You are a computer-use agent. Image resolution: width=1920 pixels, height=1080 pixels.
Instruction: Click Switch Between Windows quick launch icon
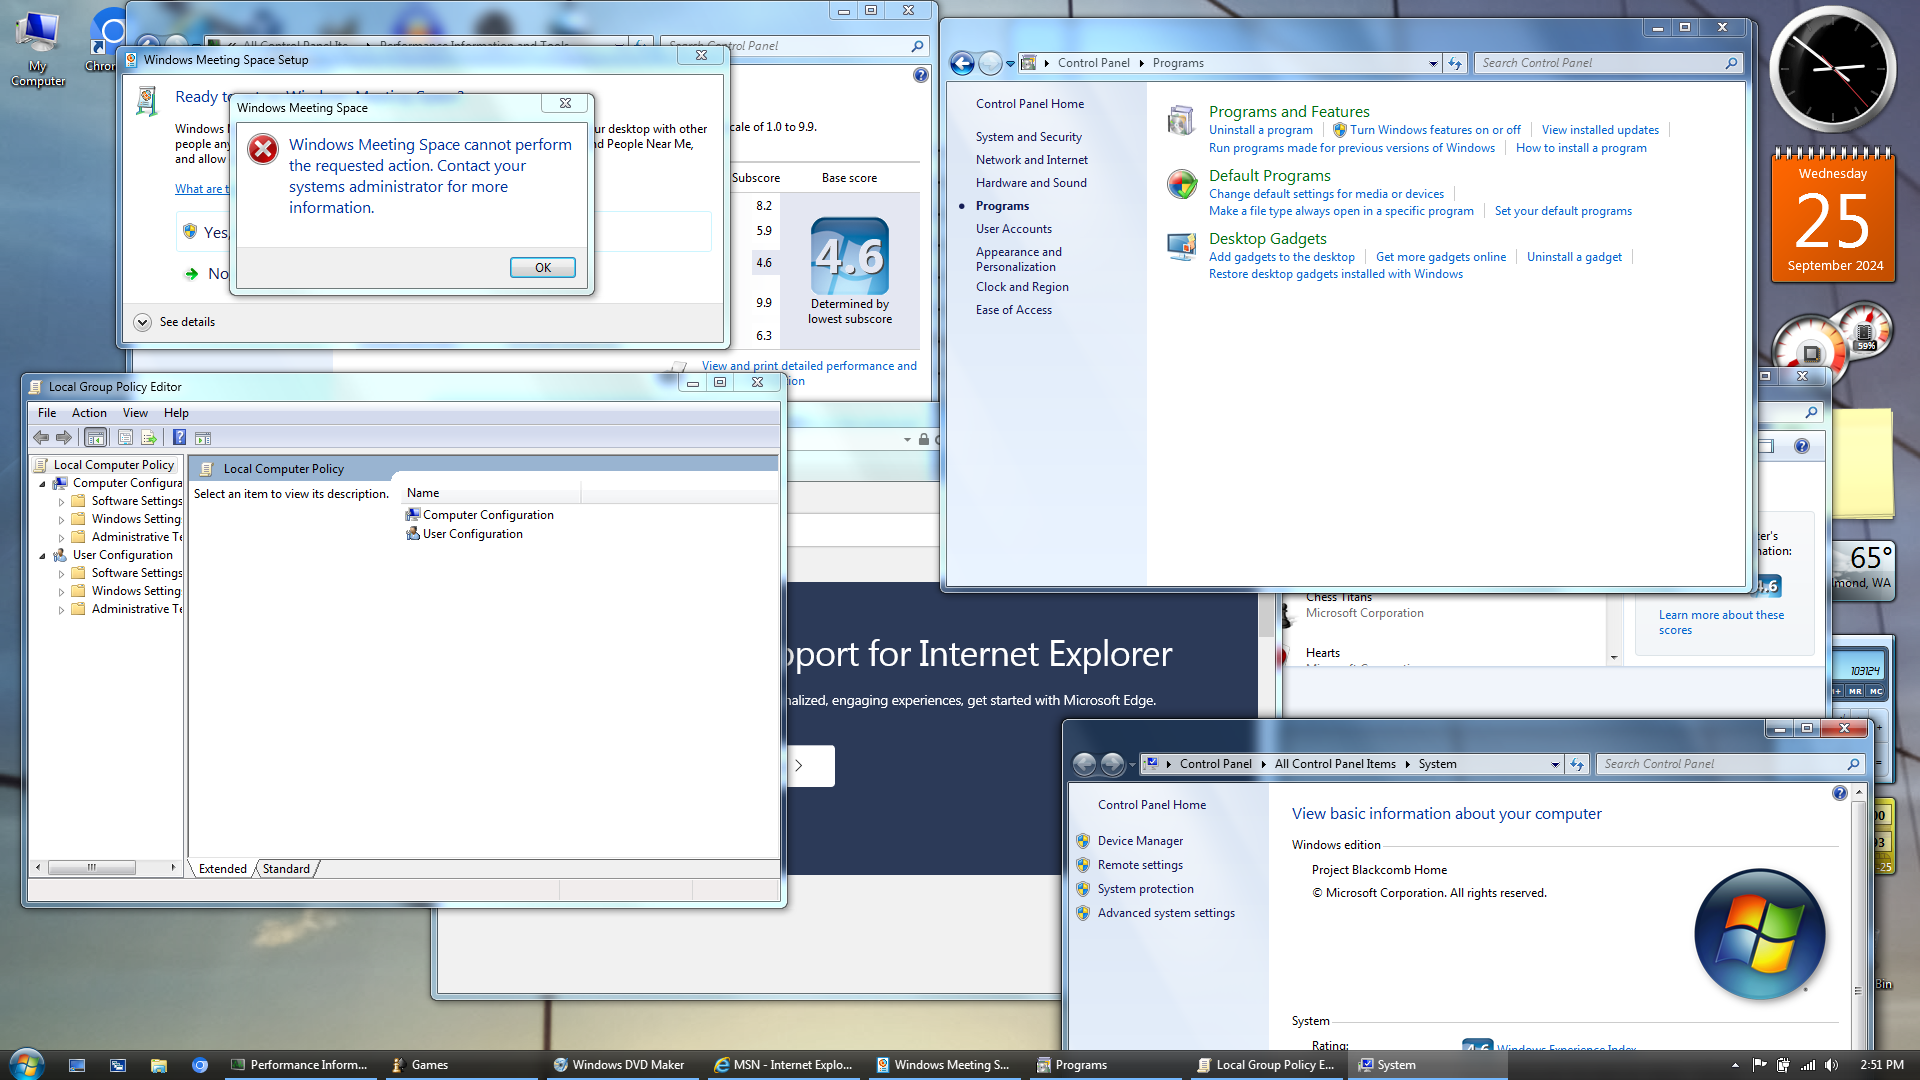118,1065
